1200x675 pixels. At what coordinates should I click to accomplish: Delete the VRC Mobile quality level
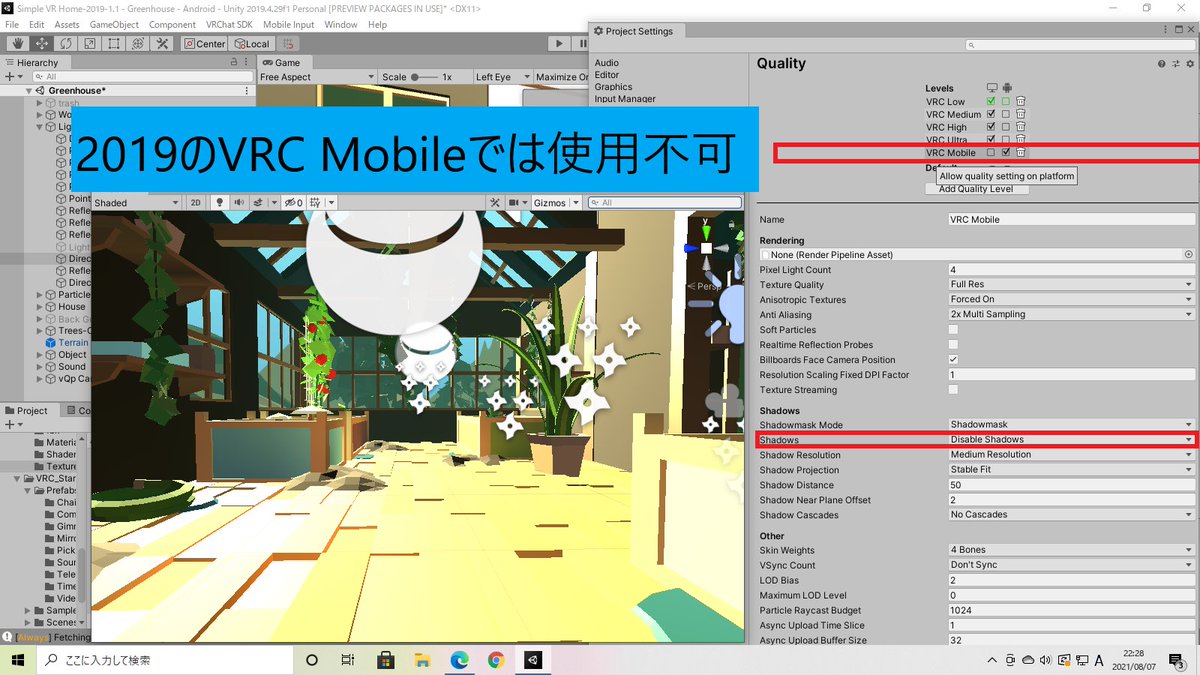[x=1021, y=153]
